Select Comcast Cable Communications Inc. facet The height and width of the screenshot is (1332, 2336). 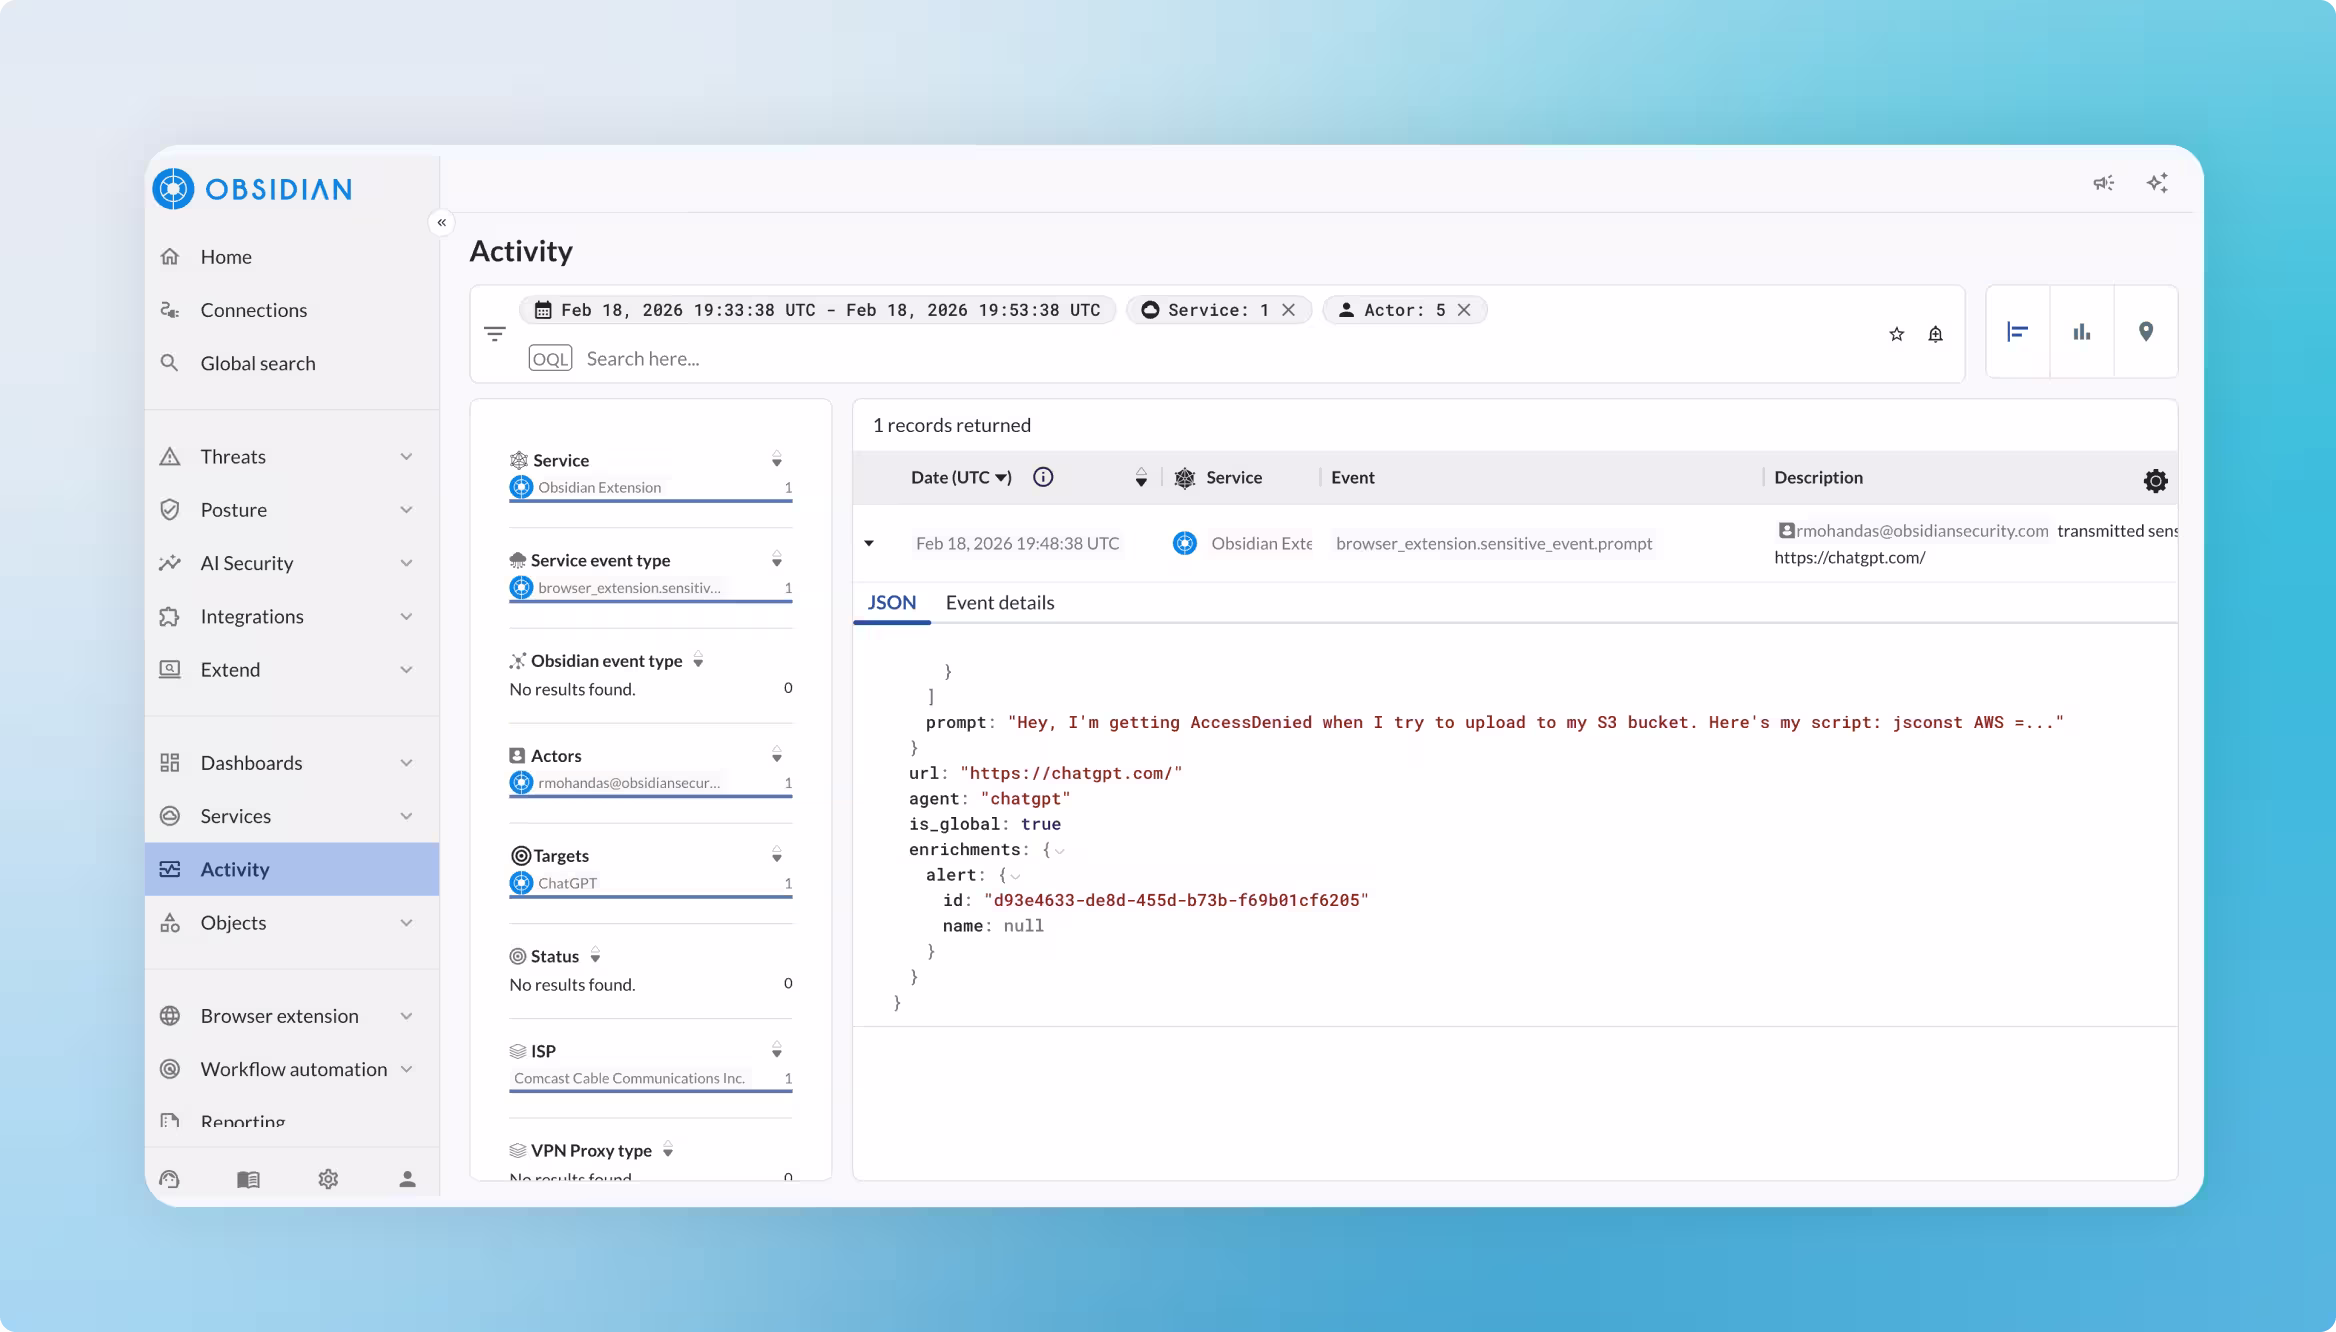tap(651, 1078)
